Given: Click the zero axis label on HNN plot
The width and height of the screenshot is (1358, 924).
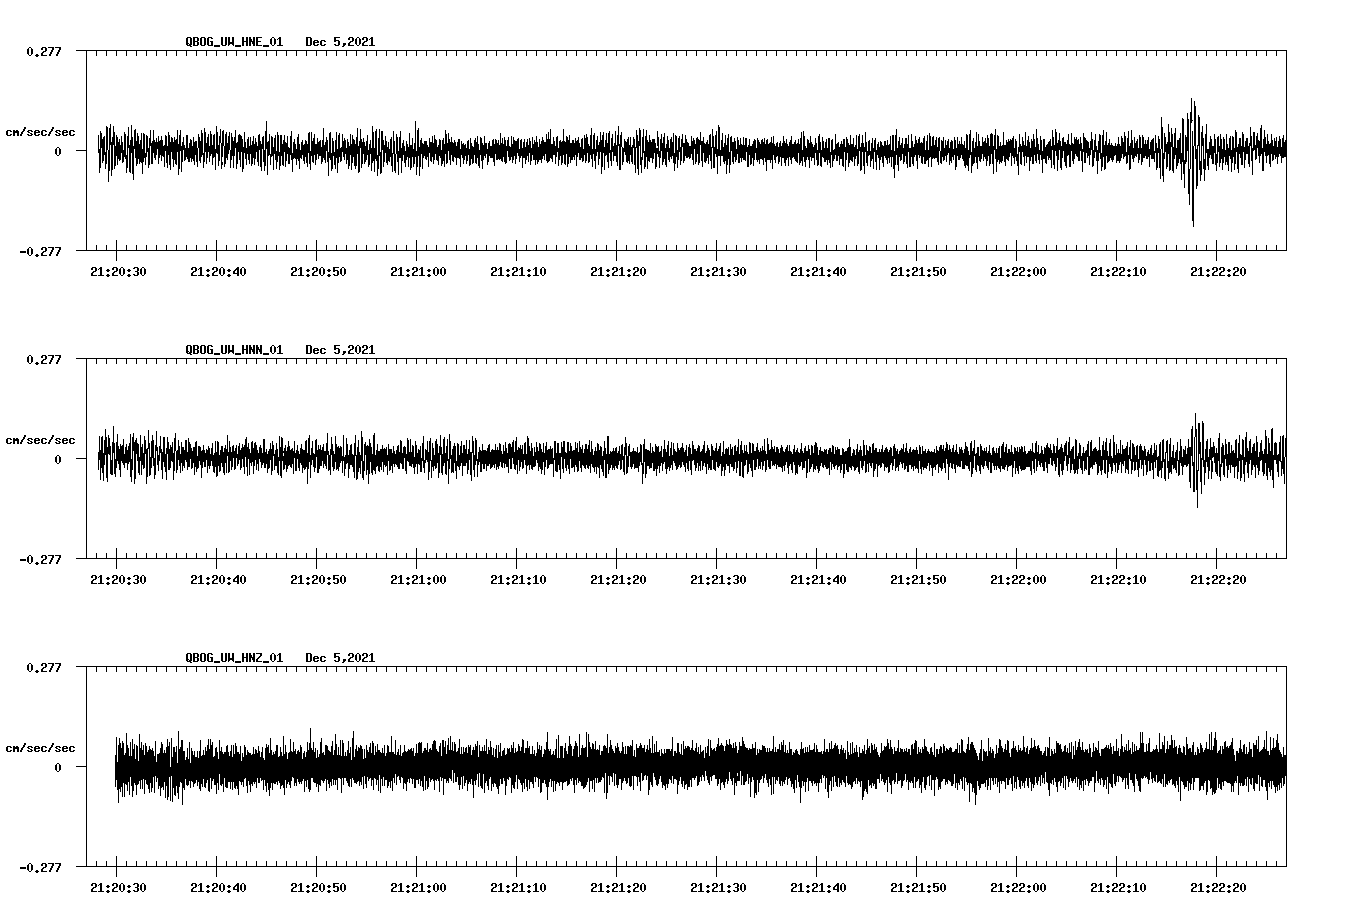Looking at the screenshot, I should [x=57, y=459].
